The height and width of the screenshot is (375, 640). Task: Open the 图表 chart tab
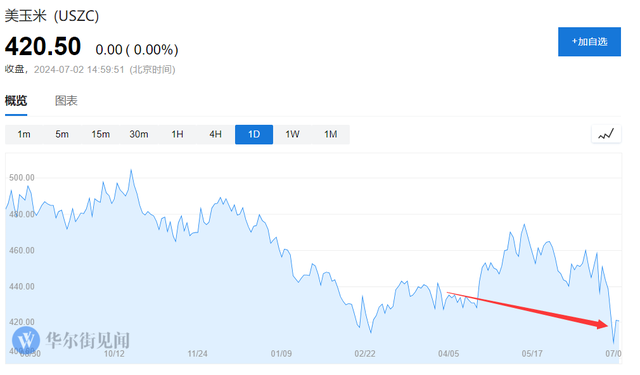click(x=66, y=100)
